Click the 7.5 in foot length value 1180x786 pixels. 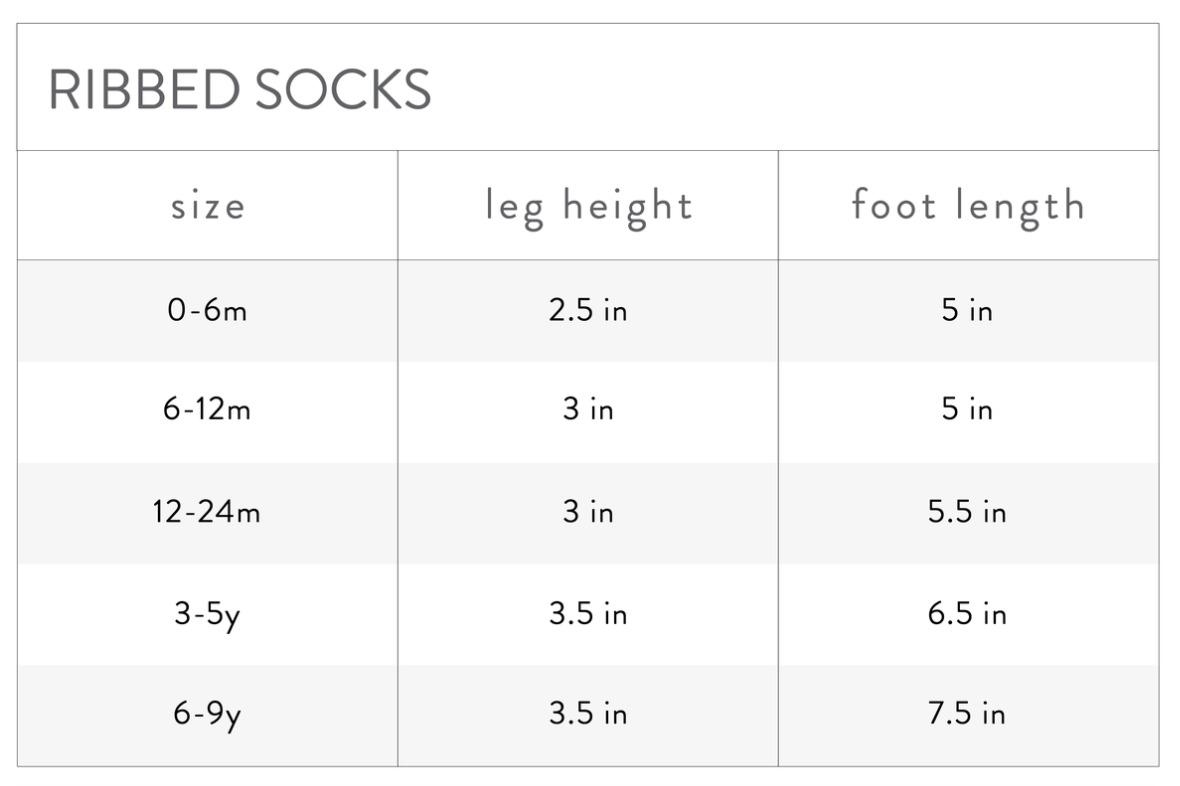pyautogui.click(x=968, y=714)
